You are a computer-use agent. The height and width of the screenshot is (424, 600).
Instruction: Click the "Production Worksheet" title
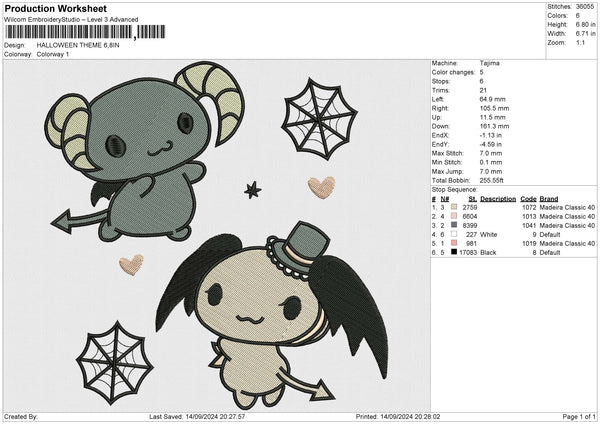click(55, 8)
